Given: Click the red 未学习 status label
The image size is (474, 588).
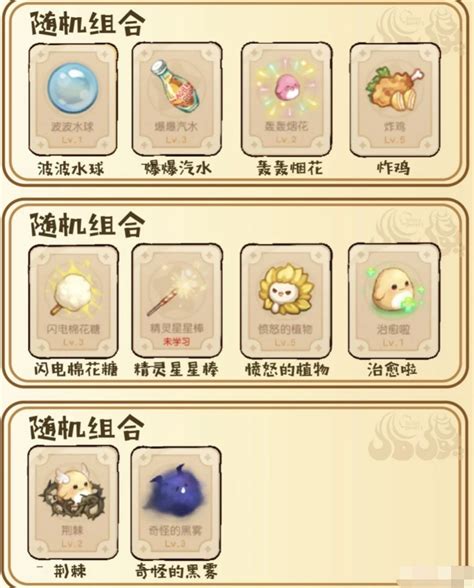Looking at the screenshot, I should click(176, 342).
